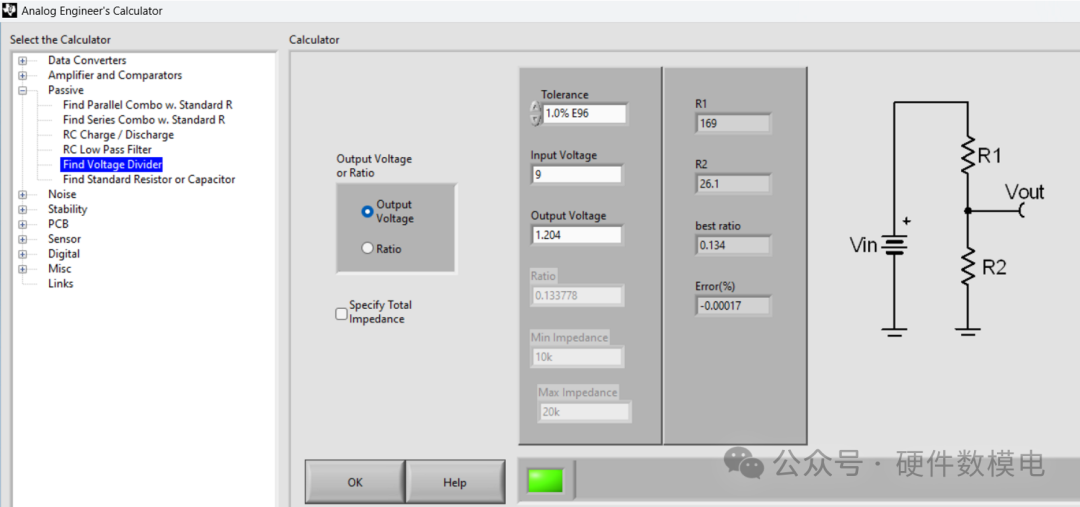
Task: Open Find Series Combo w. Standard R
Action: 144,120
